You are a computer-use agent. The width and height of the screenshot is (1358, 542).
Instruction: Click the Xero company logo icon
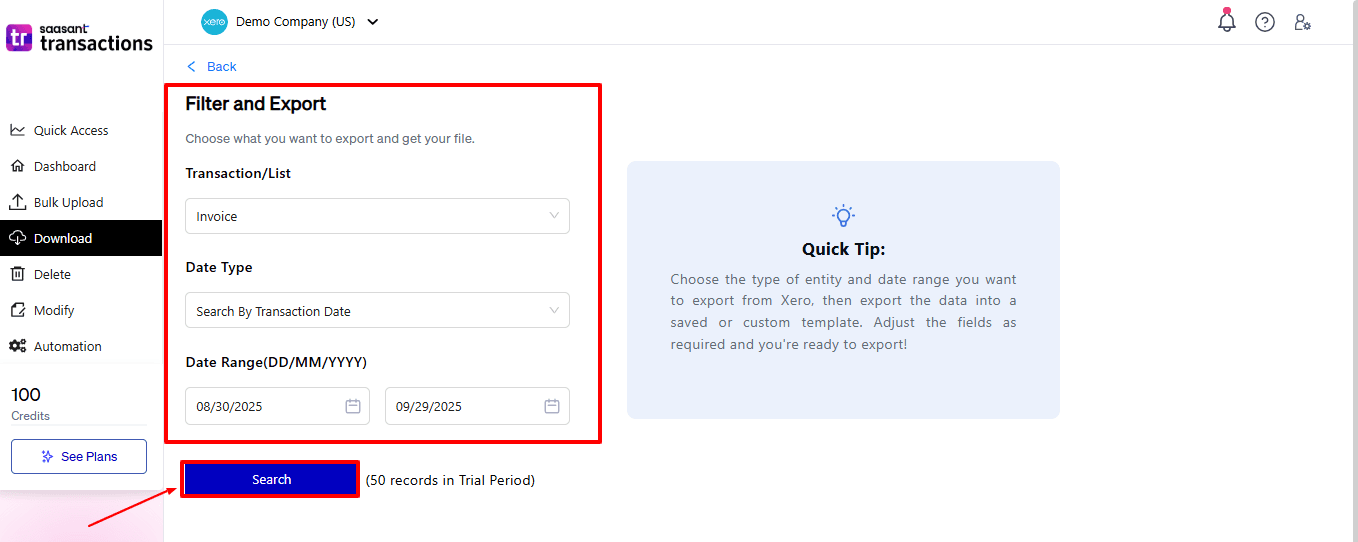(x=214, y=22)
